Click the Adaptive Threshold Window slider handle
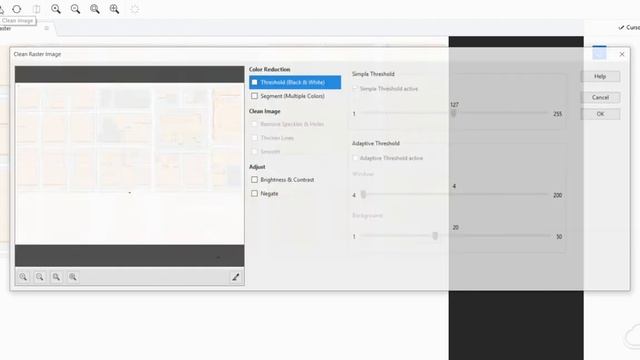 [363, 195]
